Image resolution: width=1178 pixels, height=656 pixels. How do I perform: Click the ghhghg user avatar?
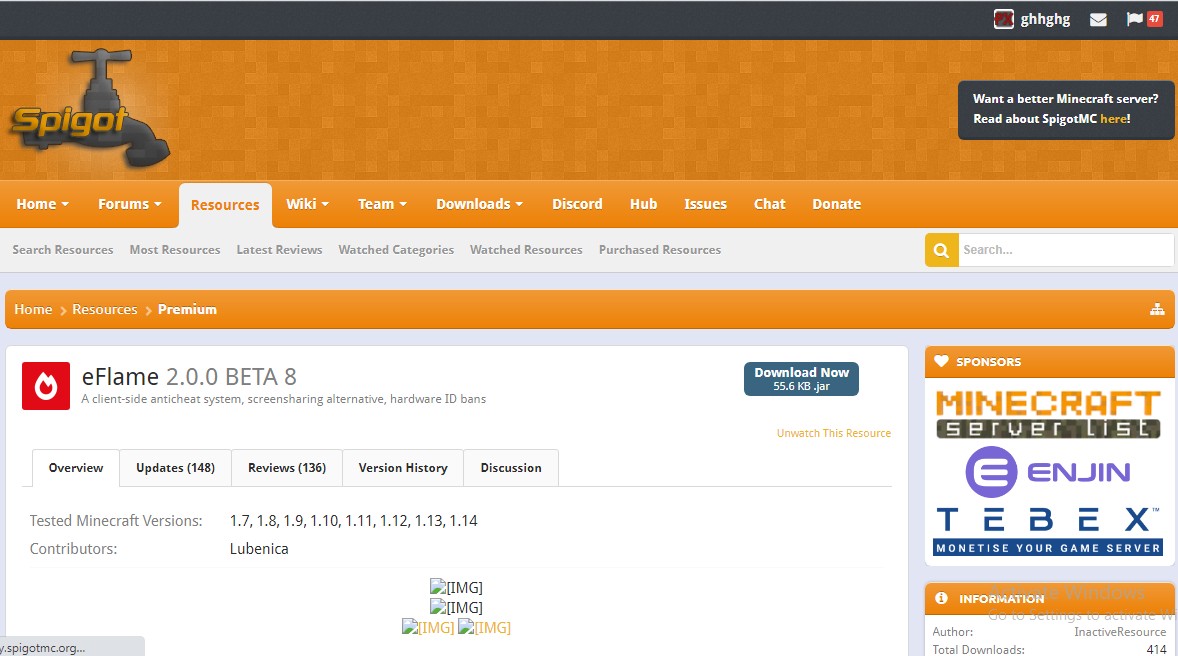point(1004,20)
